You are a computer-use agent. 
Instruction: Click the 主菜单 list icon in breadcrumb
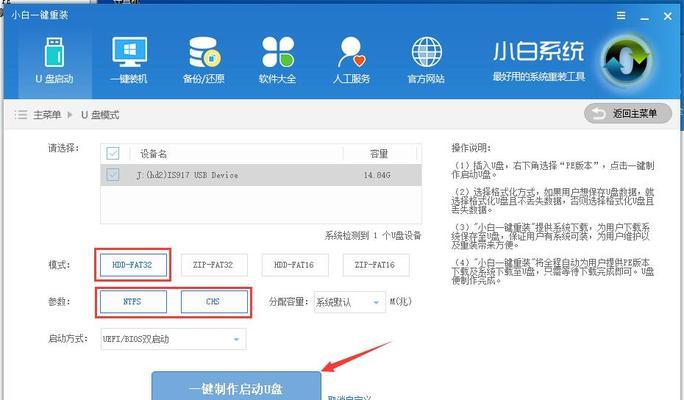click(21, 115)
